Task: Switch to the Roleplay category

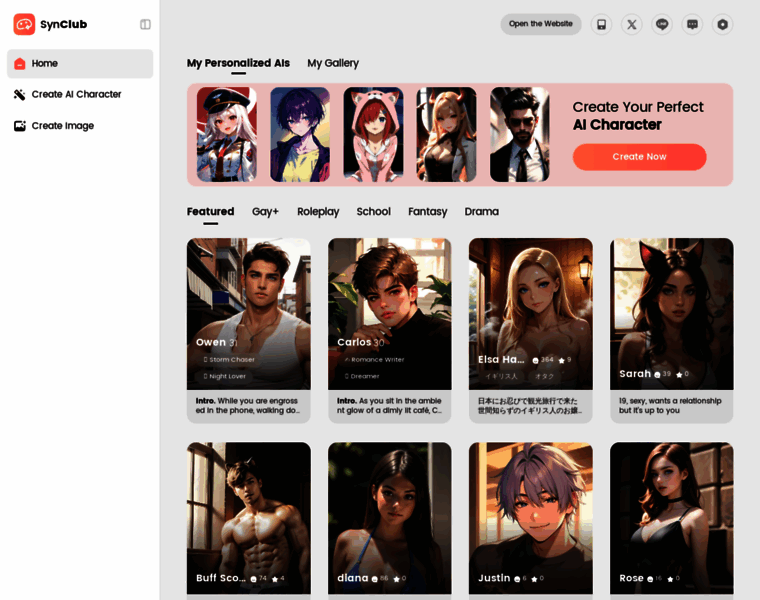Action: 318,212
